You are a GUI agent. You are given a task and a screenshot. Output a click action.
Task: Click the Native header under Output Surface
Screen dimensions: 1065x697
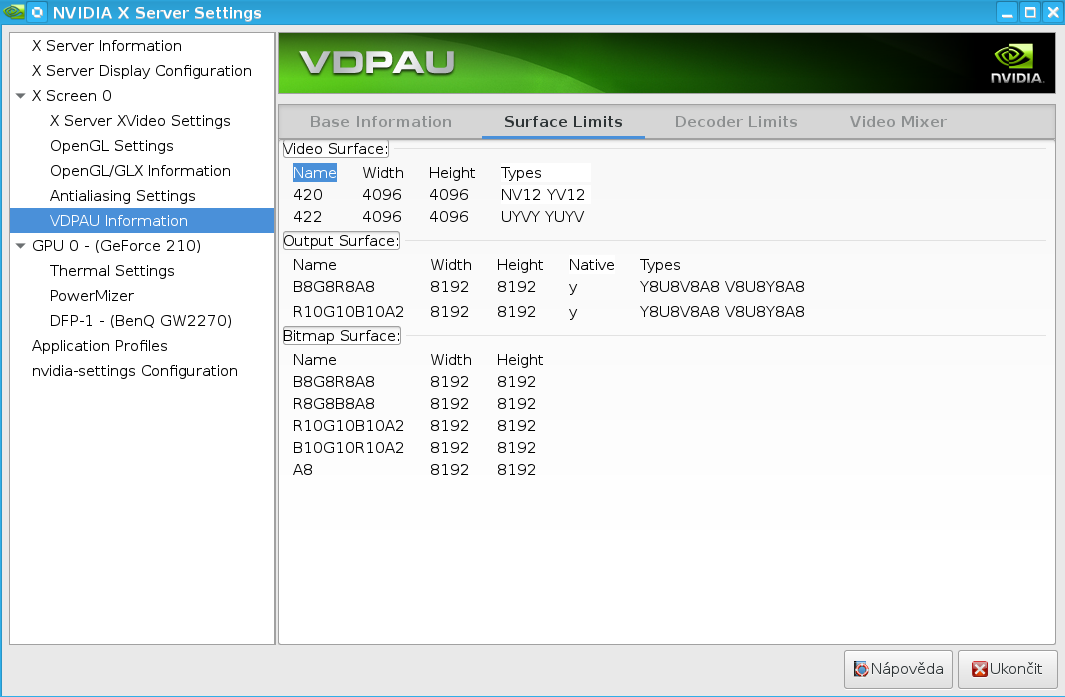592,265
